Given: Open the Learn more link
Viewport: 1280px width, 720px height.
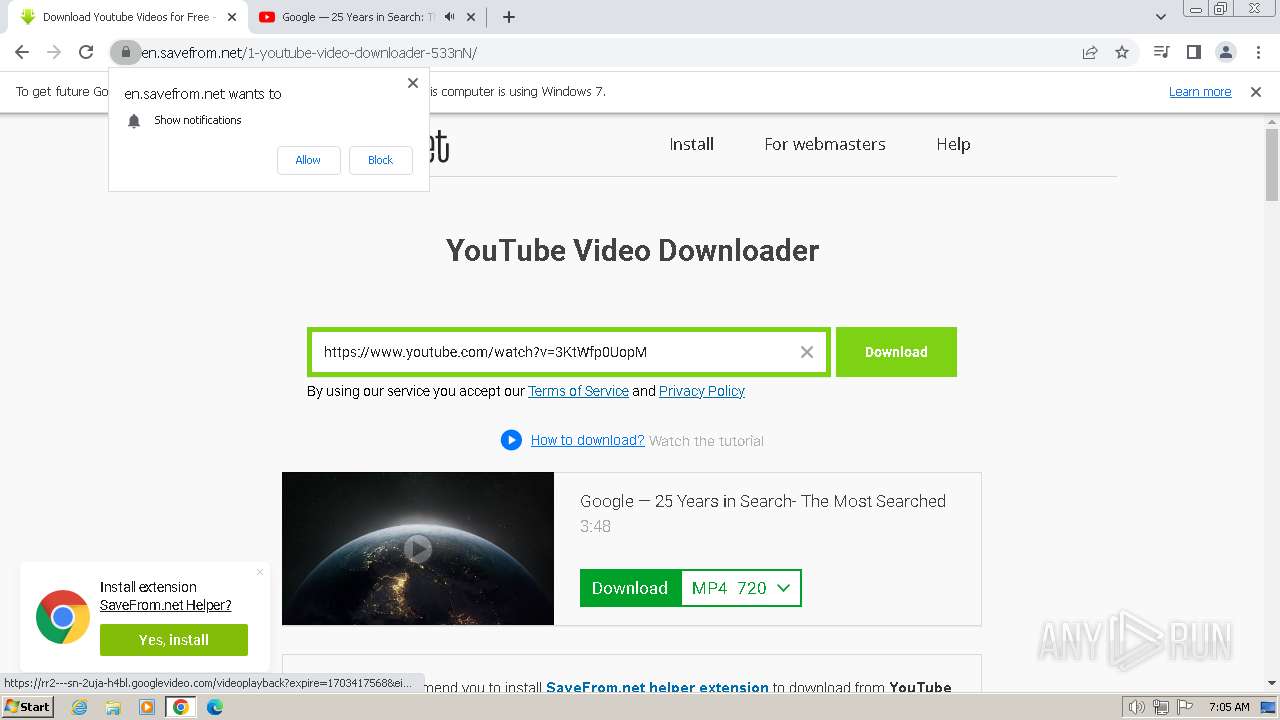Looking at the screenshot, I should [x=1200, y=91].
